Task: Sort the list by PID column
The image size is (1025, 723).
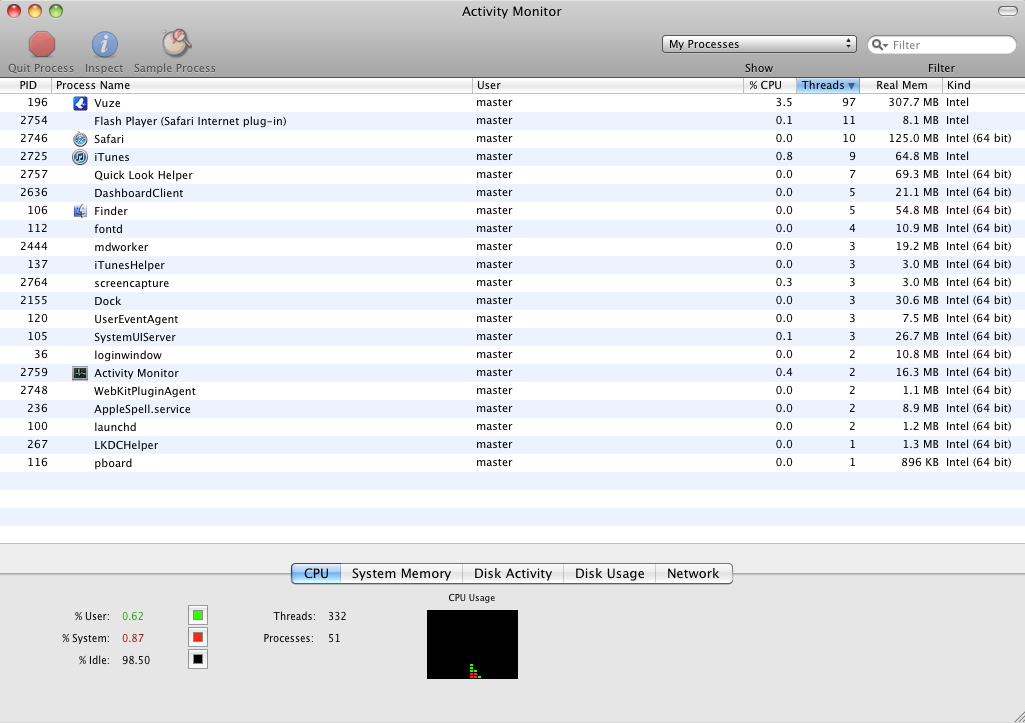Action: (27, 85)
